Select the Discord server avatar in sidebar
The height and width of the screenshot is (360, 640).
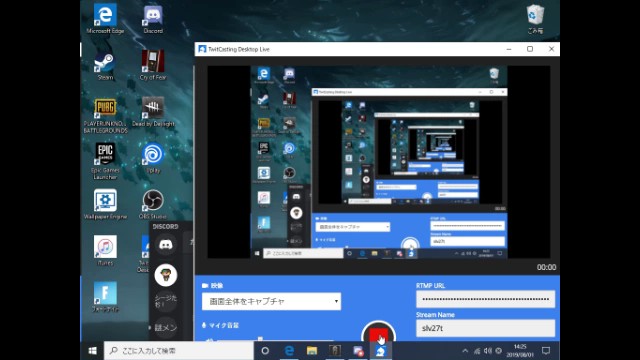coord(166,275)
